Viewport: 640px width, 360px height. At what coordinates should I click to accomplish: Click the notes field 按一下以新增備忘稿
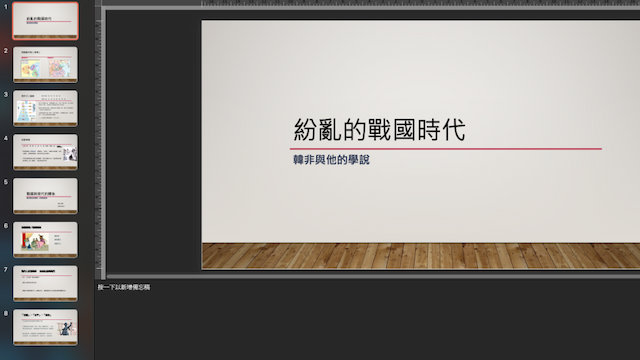pyautogui.click(x=124, y=287)
